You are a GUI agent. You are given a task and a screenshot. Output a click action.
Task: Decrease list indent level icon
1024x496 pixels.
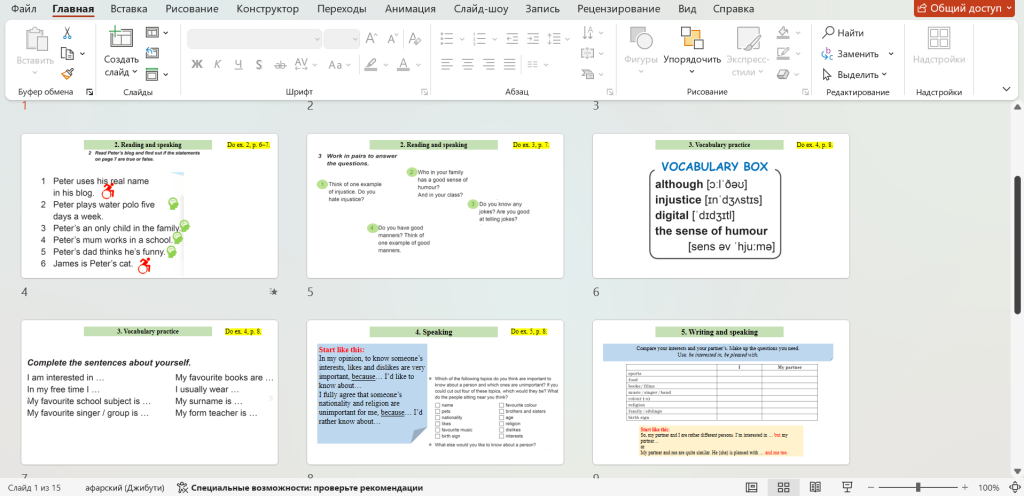(512, 37)
